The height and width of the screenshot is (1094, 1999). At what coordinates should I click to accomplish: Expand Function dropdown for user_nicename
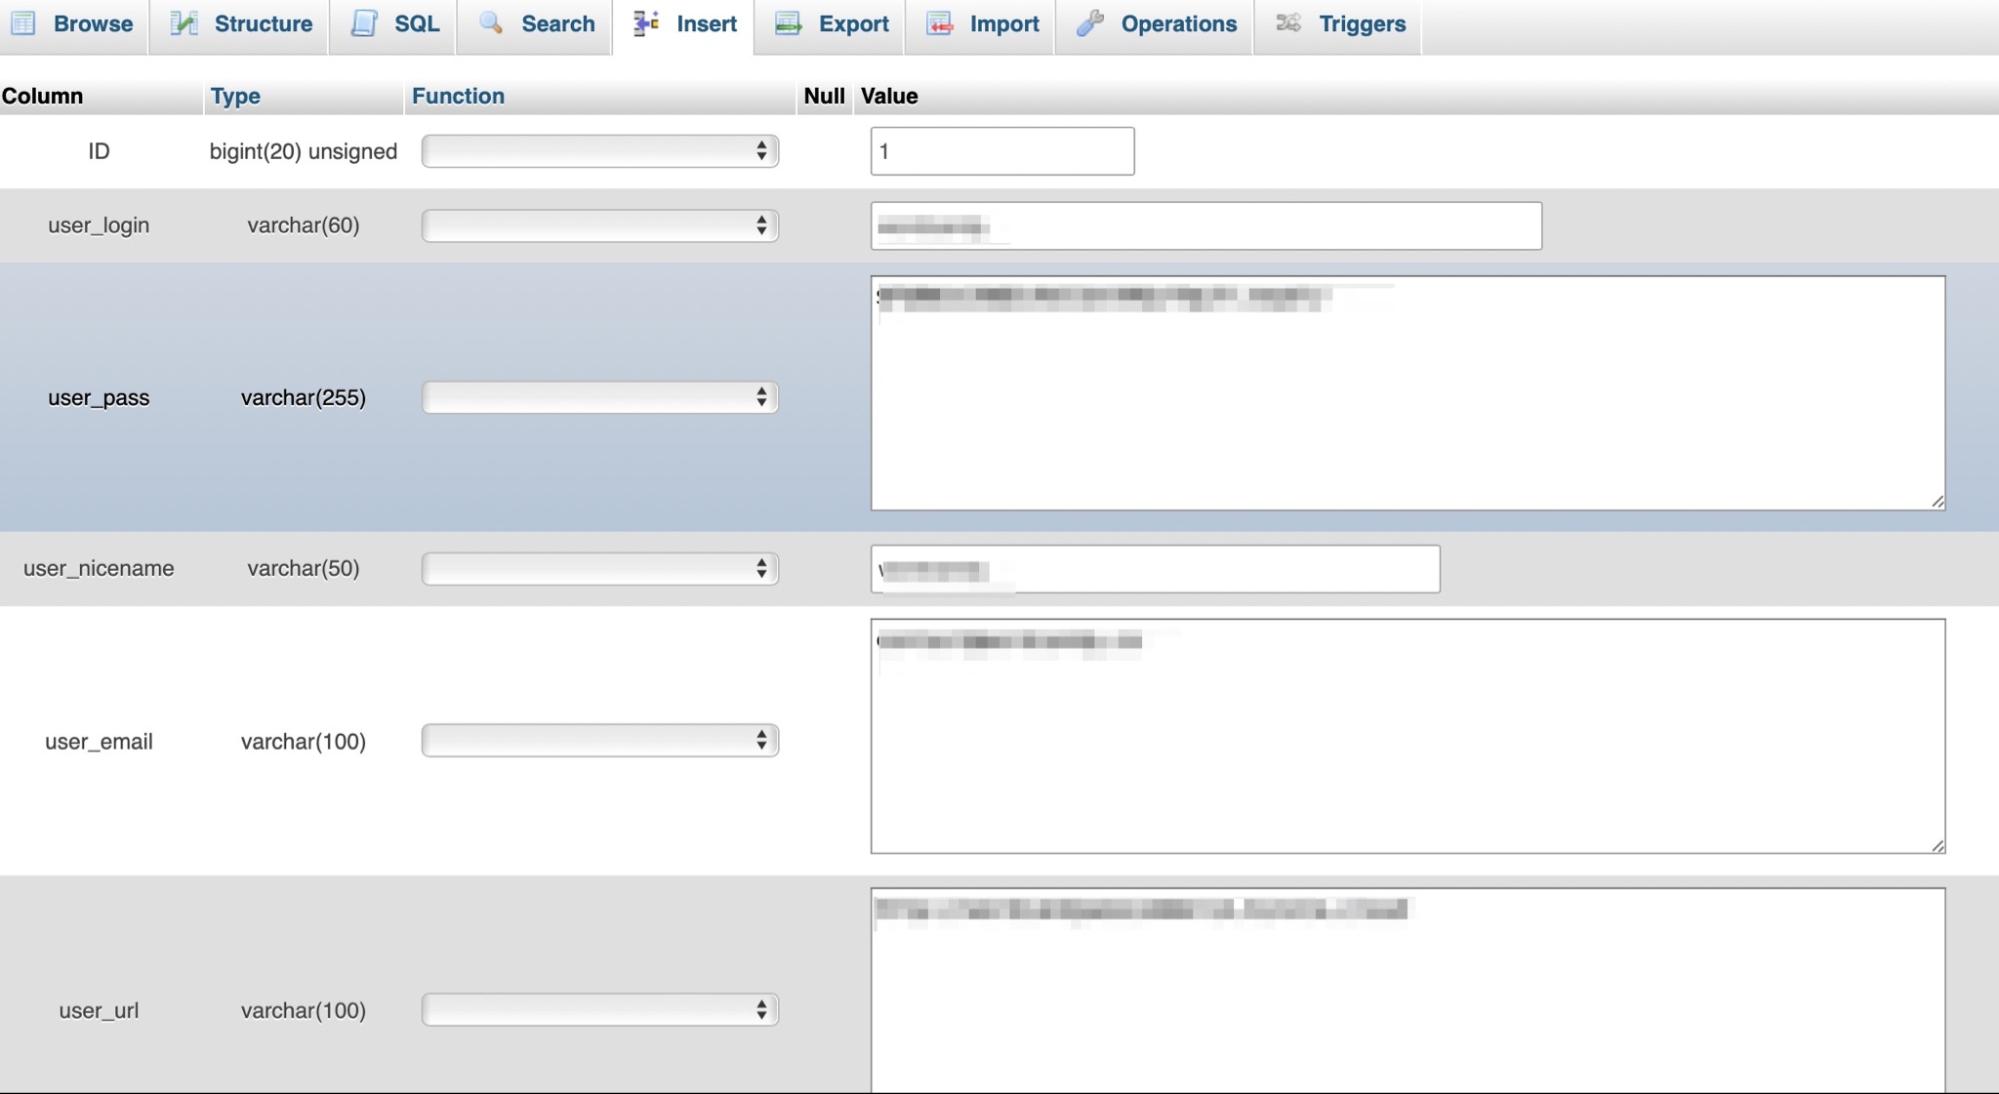click(601, 567)
